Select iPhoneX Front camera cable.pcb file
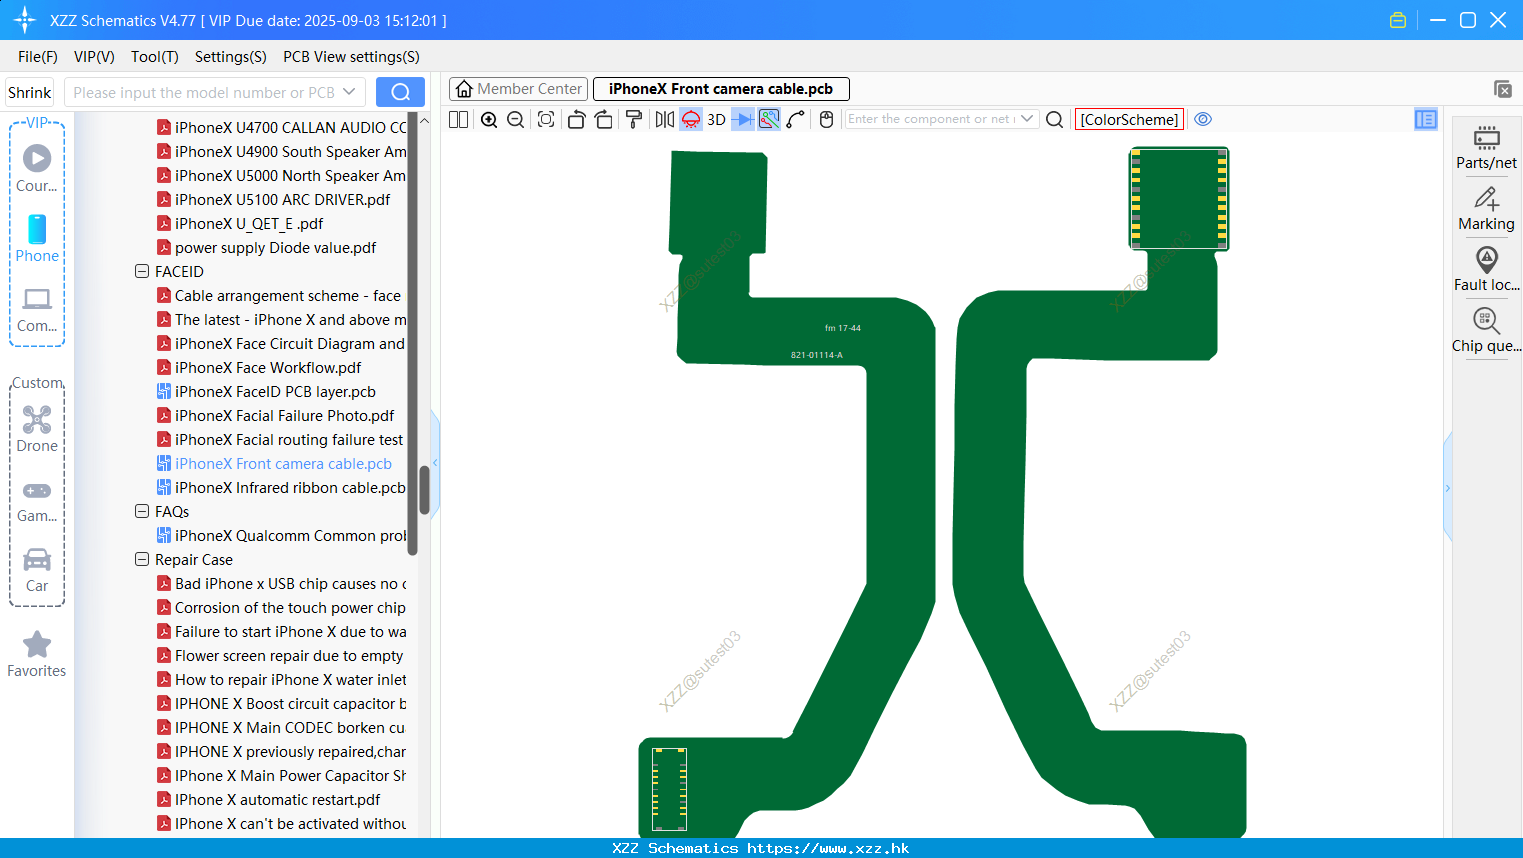This screenshot has width=1523, height=858. coord(283,464)
